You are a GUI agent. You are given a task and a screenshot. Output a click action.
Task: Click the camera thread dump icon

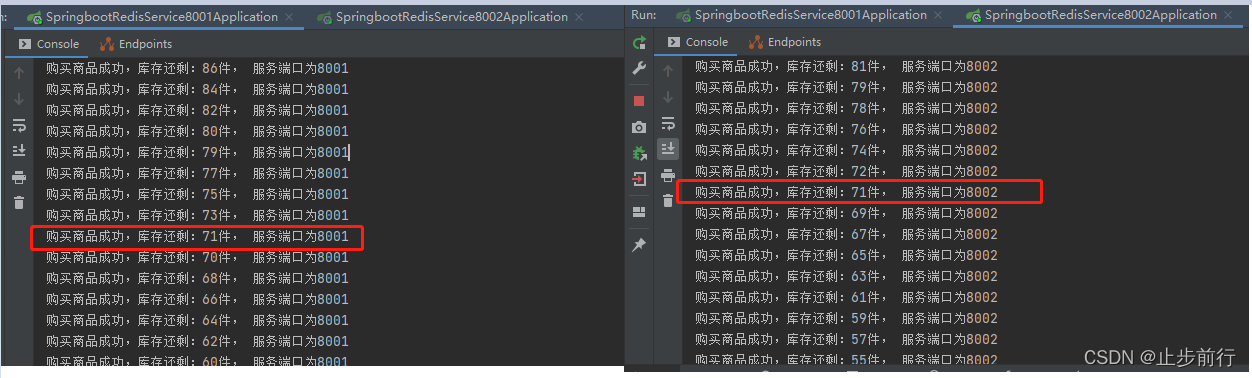[640, 127]
